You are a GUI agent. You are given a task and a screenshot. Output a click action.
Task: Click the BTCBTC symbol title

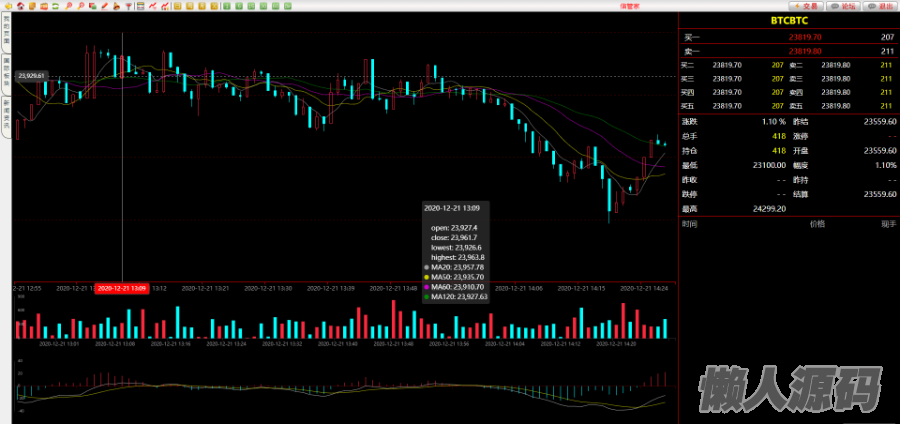click(x=788, y=20)
